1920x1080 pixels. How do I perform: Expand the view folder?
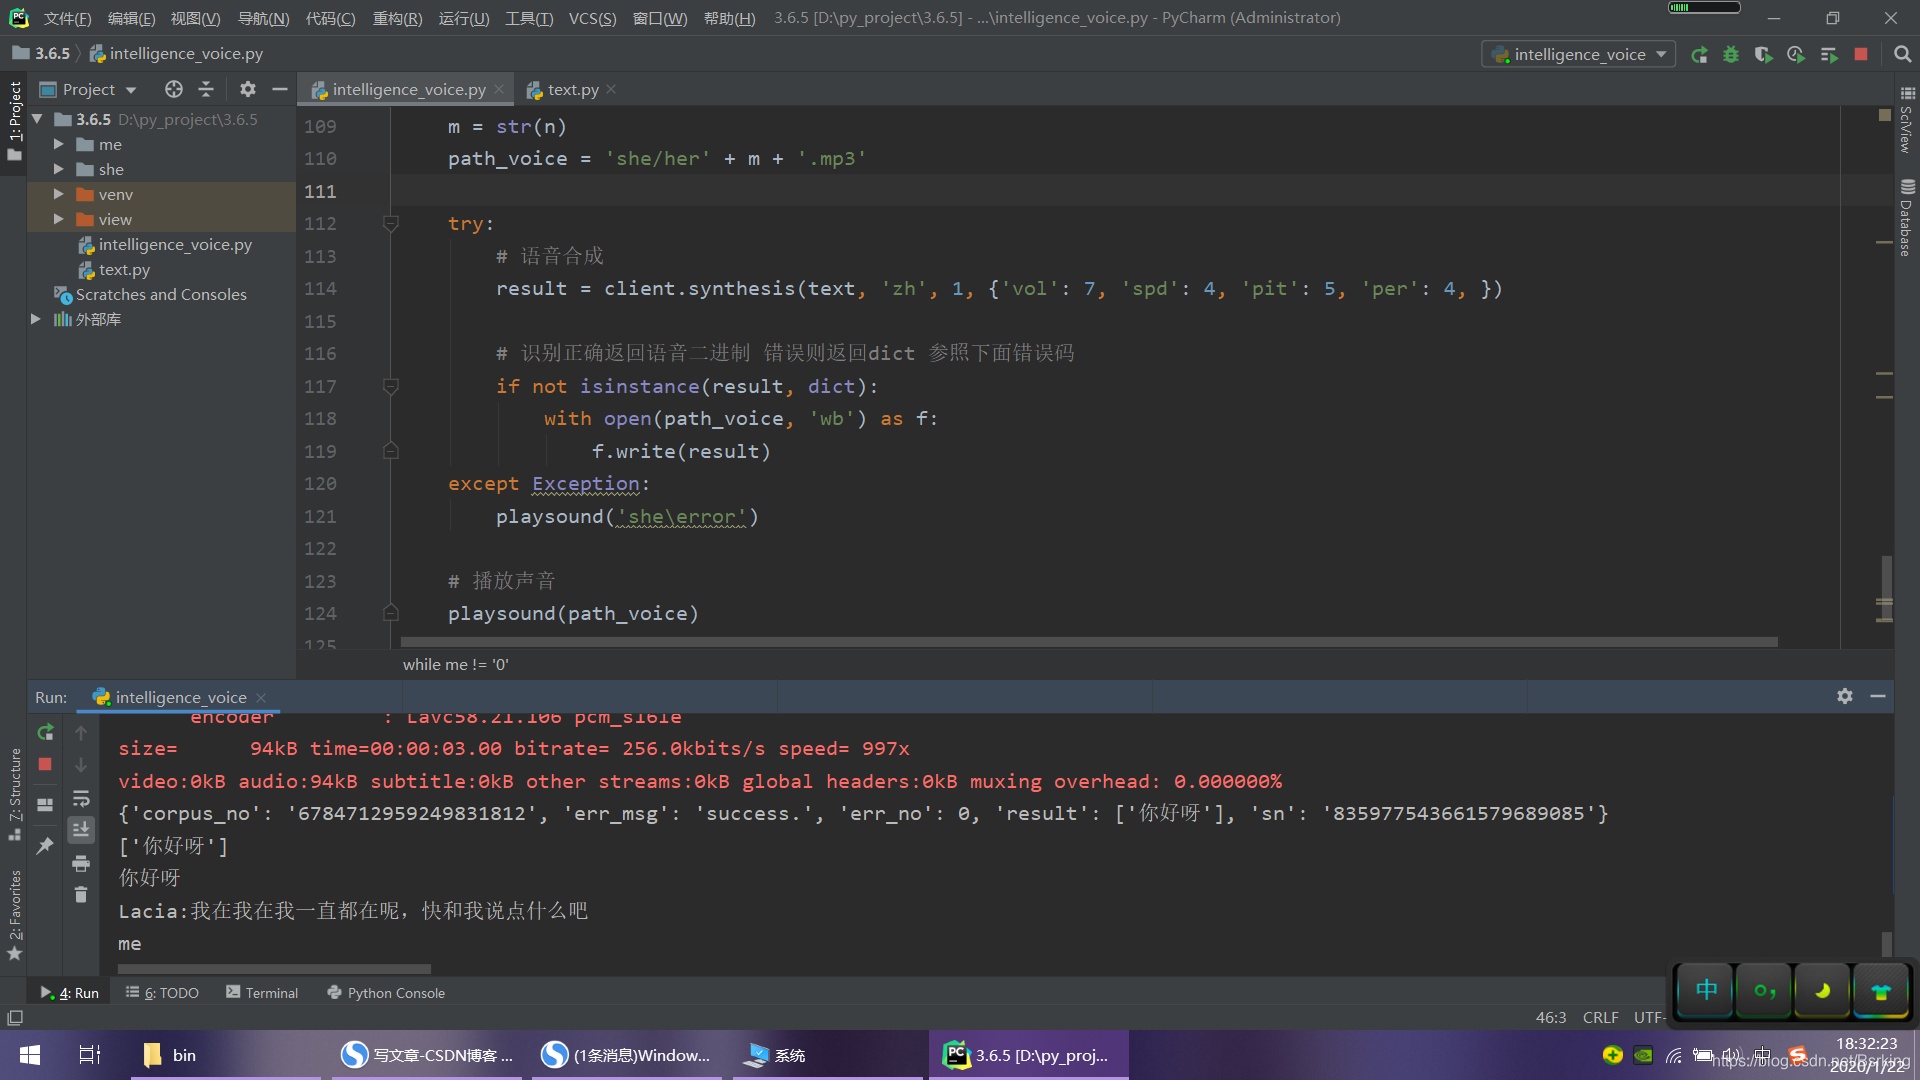click(58, 219)
